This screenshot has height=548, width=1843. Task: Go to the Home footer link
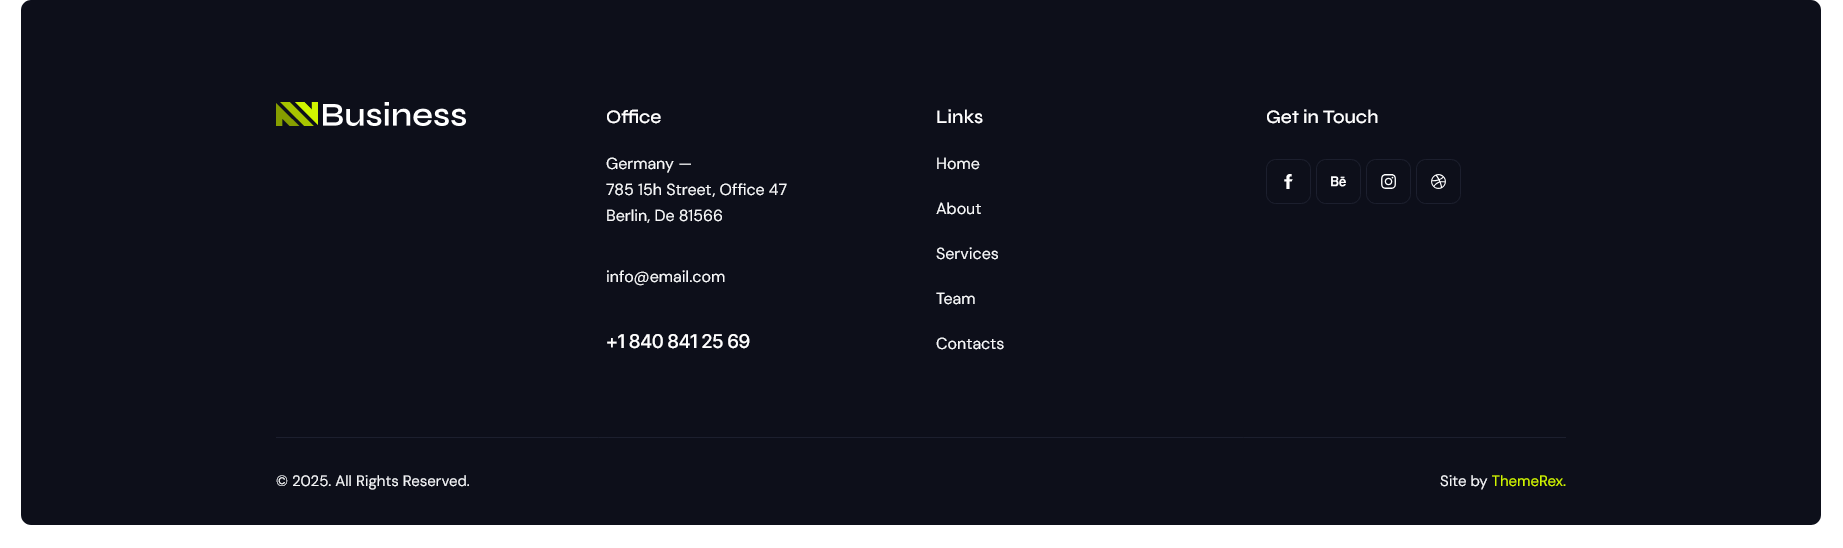pyautogui.click(x=957, y=164)
